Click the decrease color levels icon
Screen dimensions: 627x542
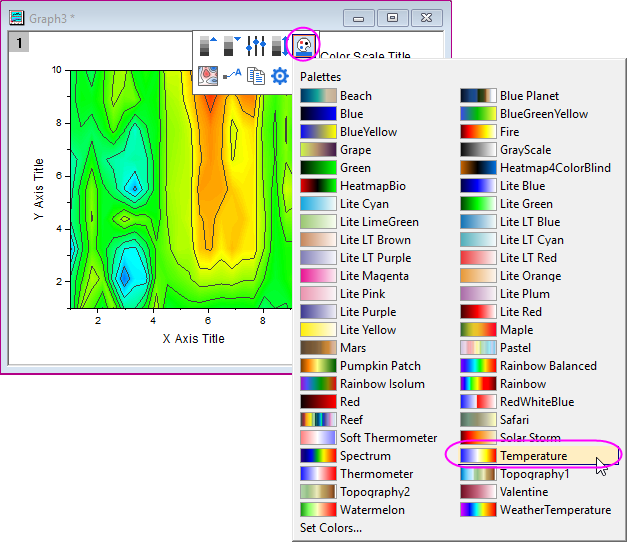pos(232,45)
